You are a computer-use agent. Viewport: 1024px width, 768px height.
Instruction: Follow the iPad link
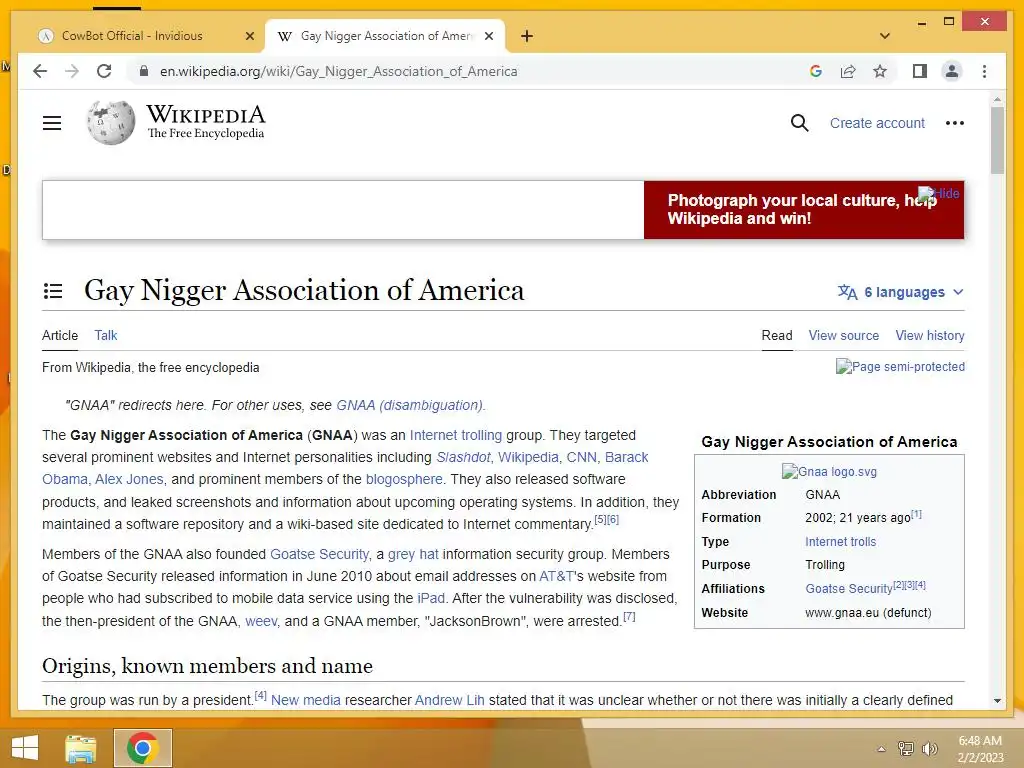[x=431, y=598]
